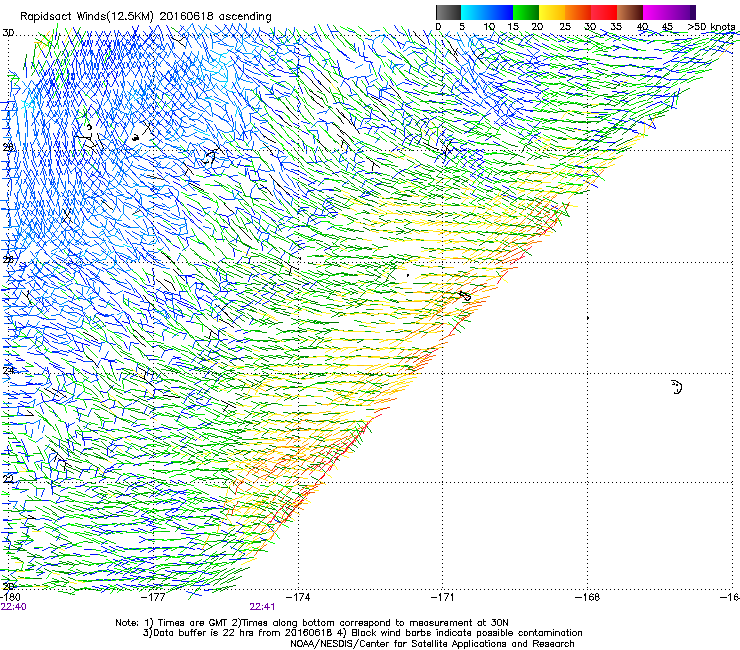740x650 pixels.
Task: Click the purple 45-50 knots legend swatch
Action: click(682, 12)
